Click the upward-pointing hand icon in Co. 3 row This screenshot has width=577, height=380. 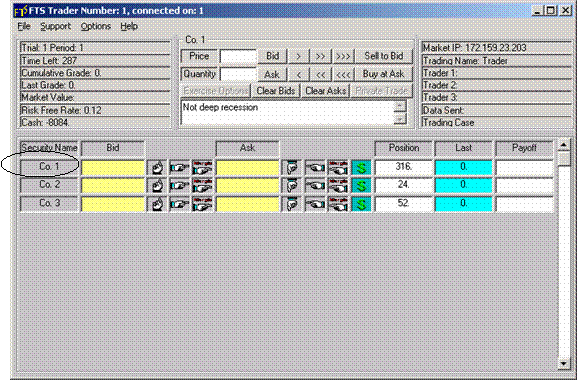(x=157, y=204)
